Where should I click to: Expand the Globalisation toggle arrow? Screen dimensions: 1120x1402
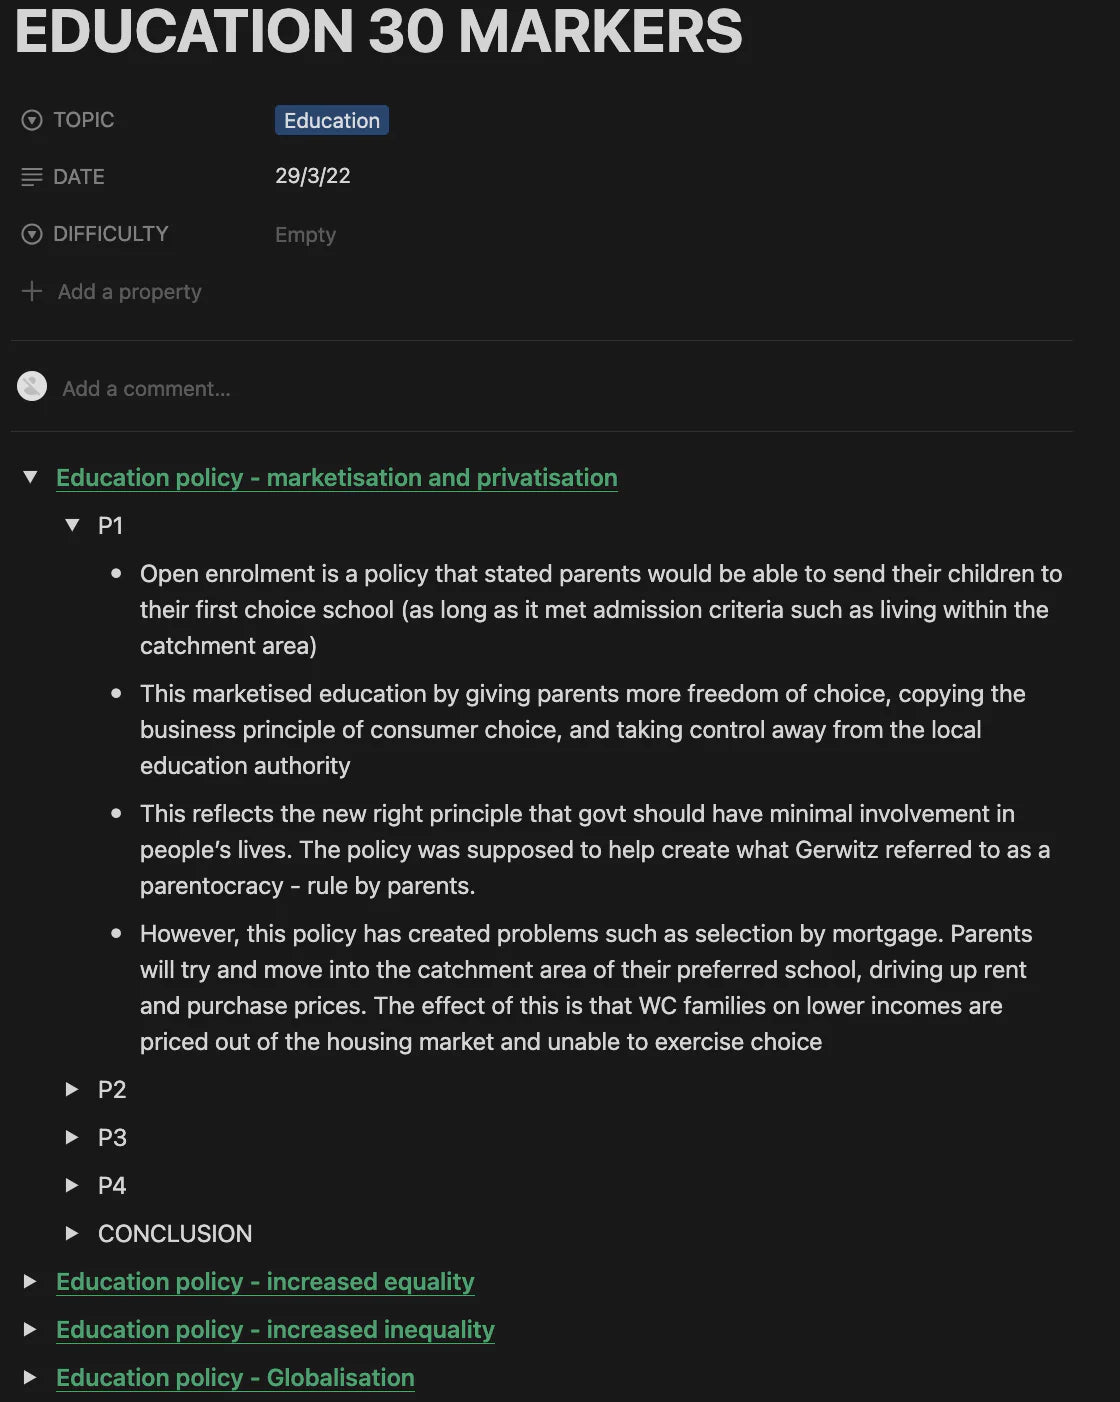pyautogui.click(x=30, y=1377)
